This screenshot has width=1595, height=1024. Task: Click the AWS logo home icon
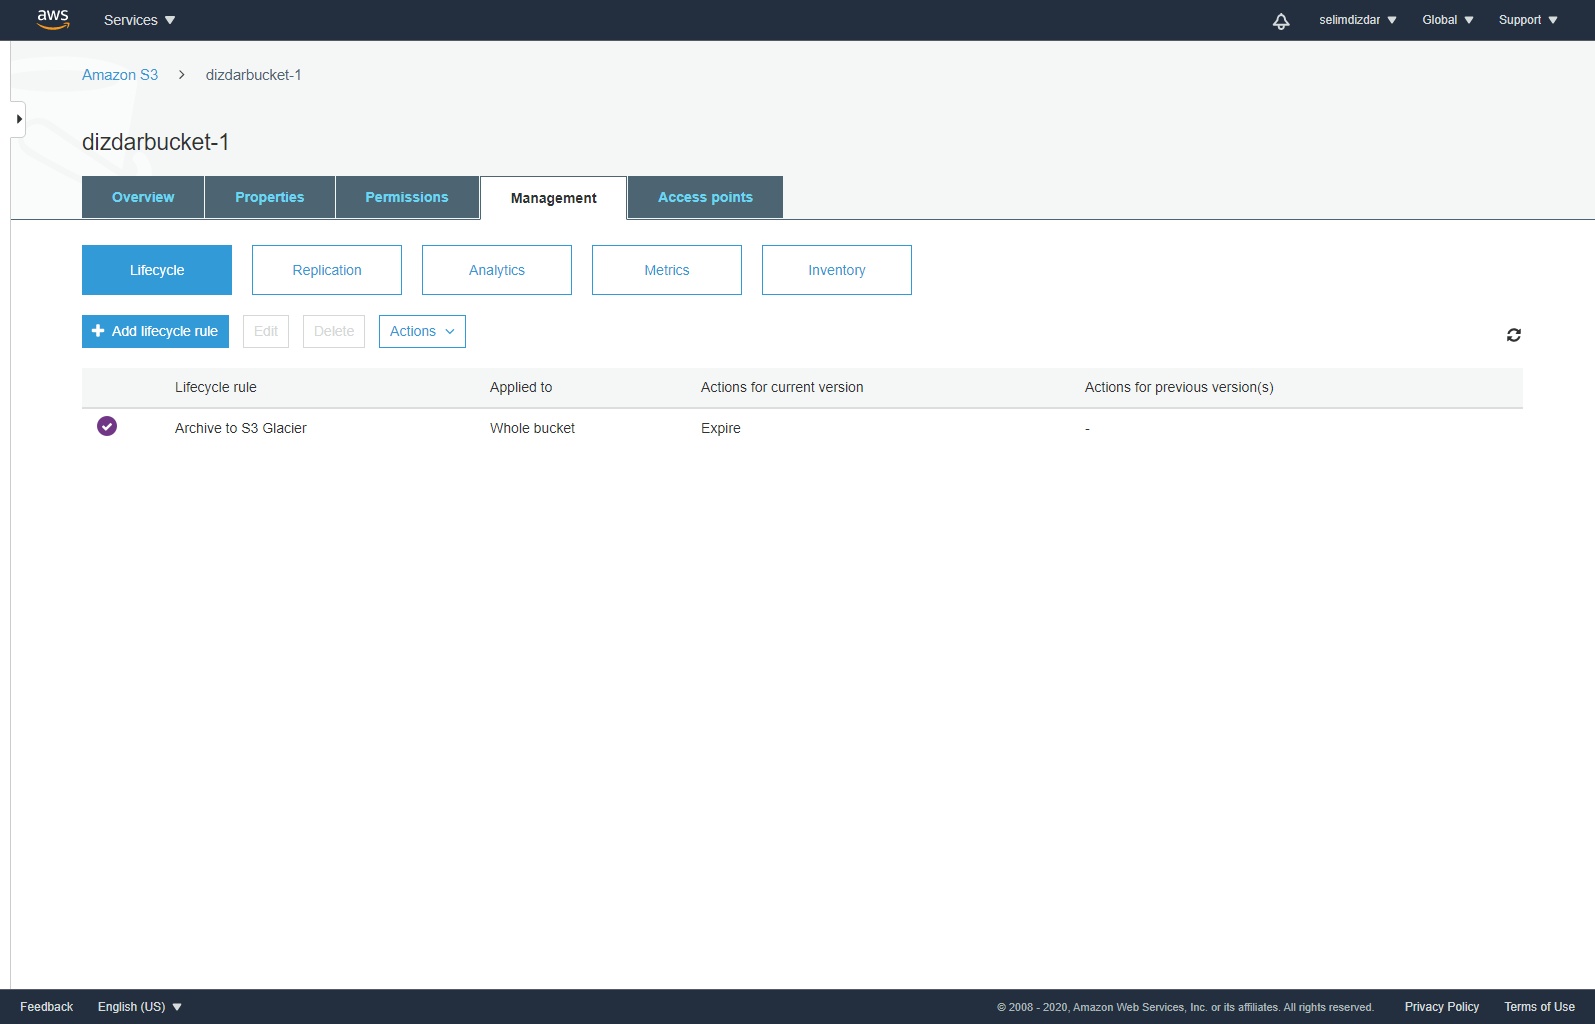pos(53,20)
